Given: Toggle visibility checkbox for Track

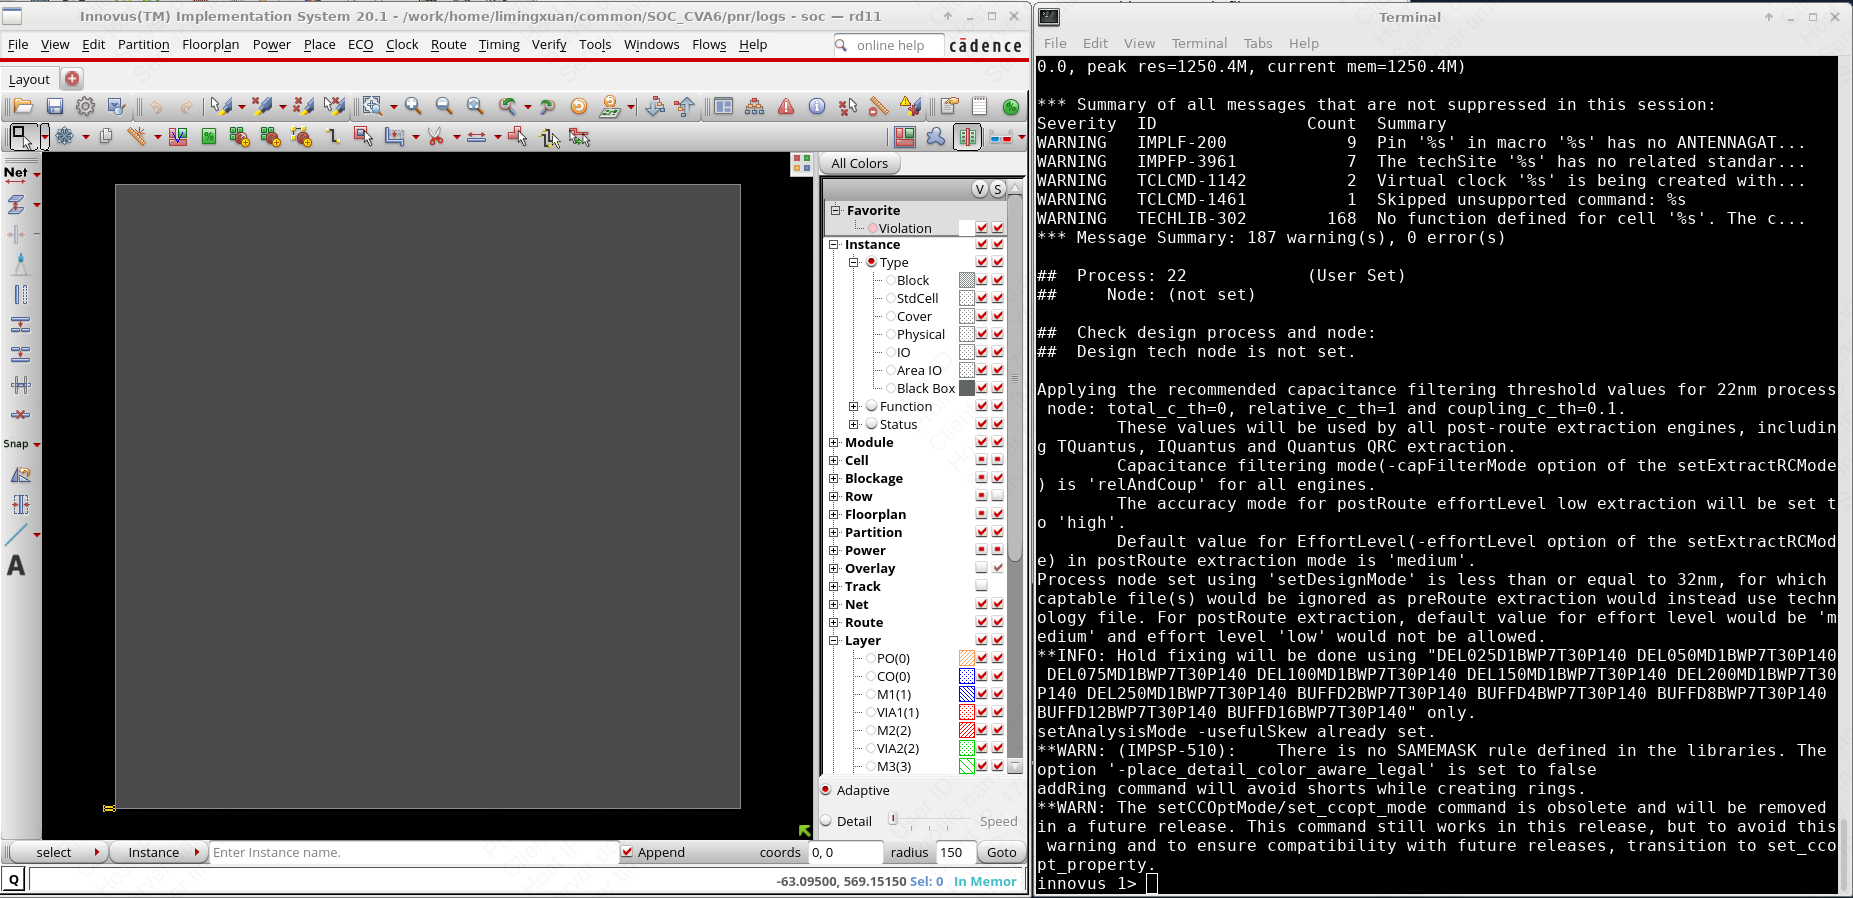Looking at the screenshot, I should [x=981, y=586].
